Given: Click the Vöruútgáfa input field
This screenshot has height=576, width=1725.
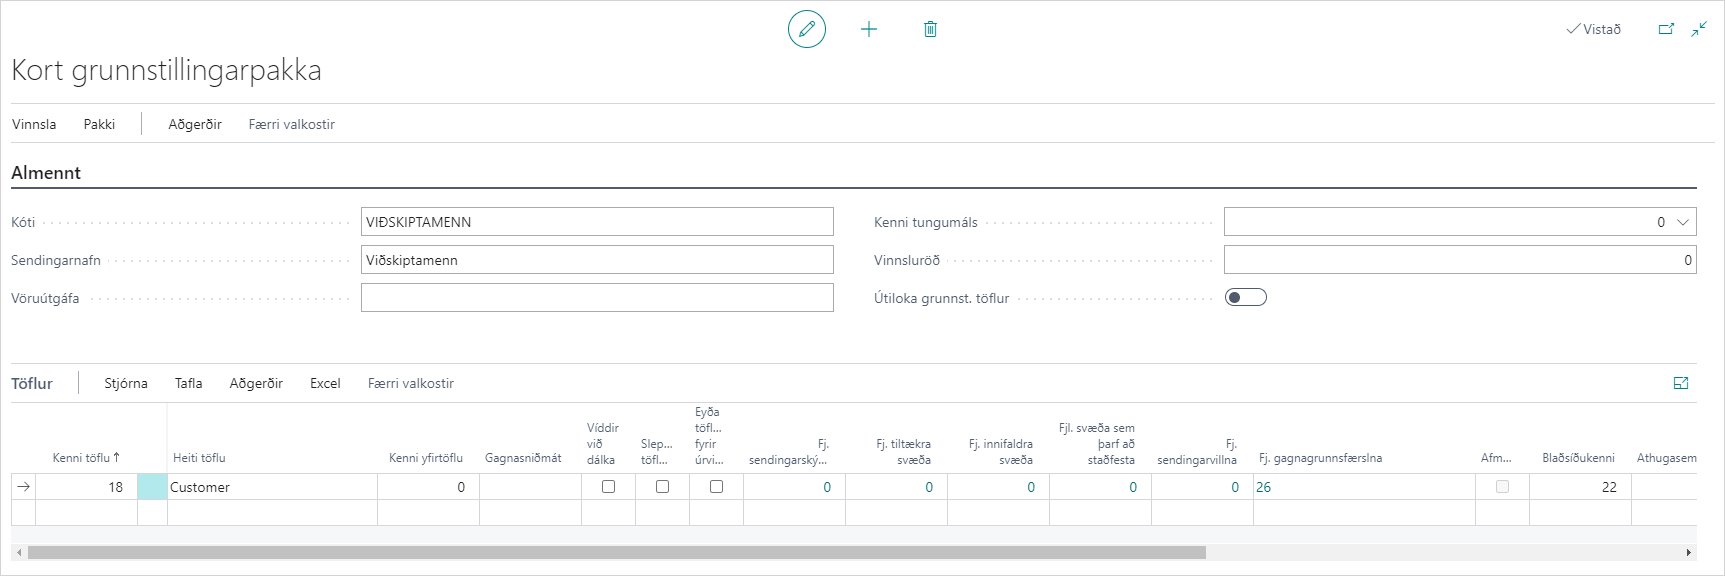Looking at the screenshot, I should coord(597,298).
